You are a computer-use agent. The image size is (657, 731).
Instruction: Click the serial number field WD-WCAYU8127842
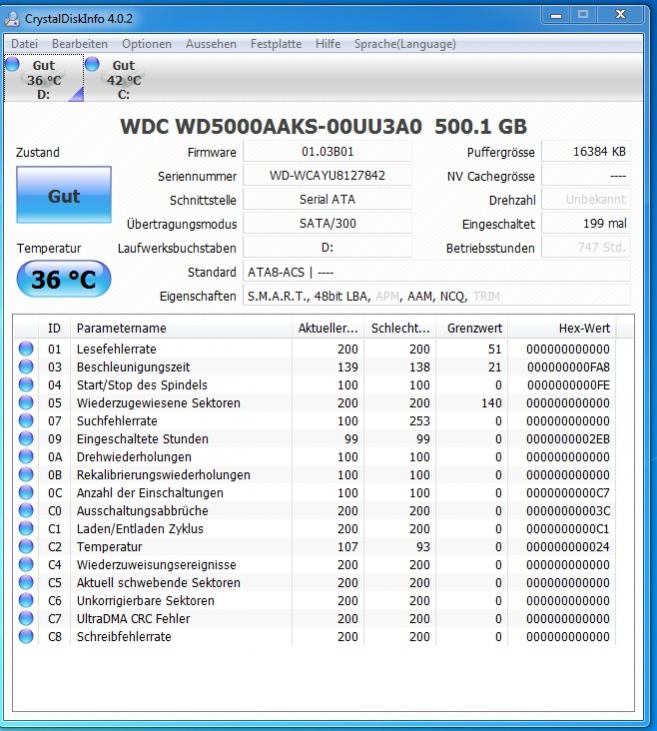tap(327, 176)
